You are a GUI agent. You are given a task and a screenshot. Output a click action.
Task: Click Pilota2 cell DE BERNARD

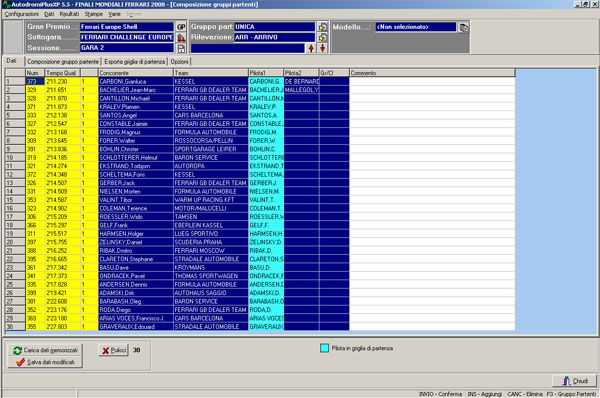tap(301, 82)
